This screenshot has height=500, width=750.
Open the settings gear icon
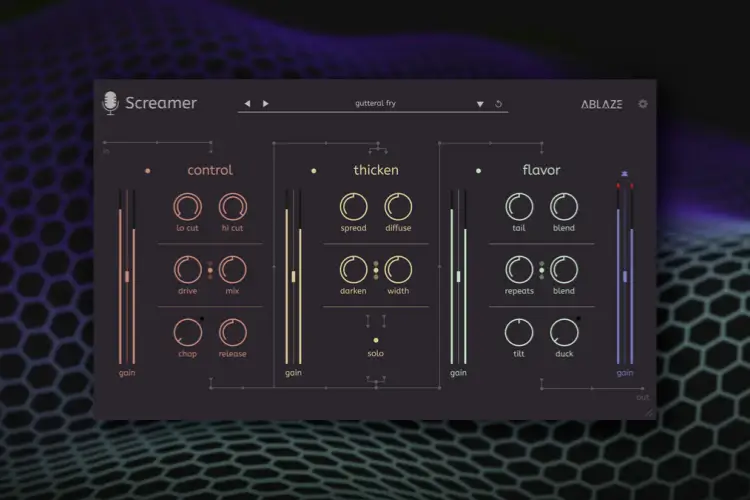[x=643, y=103]
